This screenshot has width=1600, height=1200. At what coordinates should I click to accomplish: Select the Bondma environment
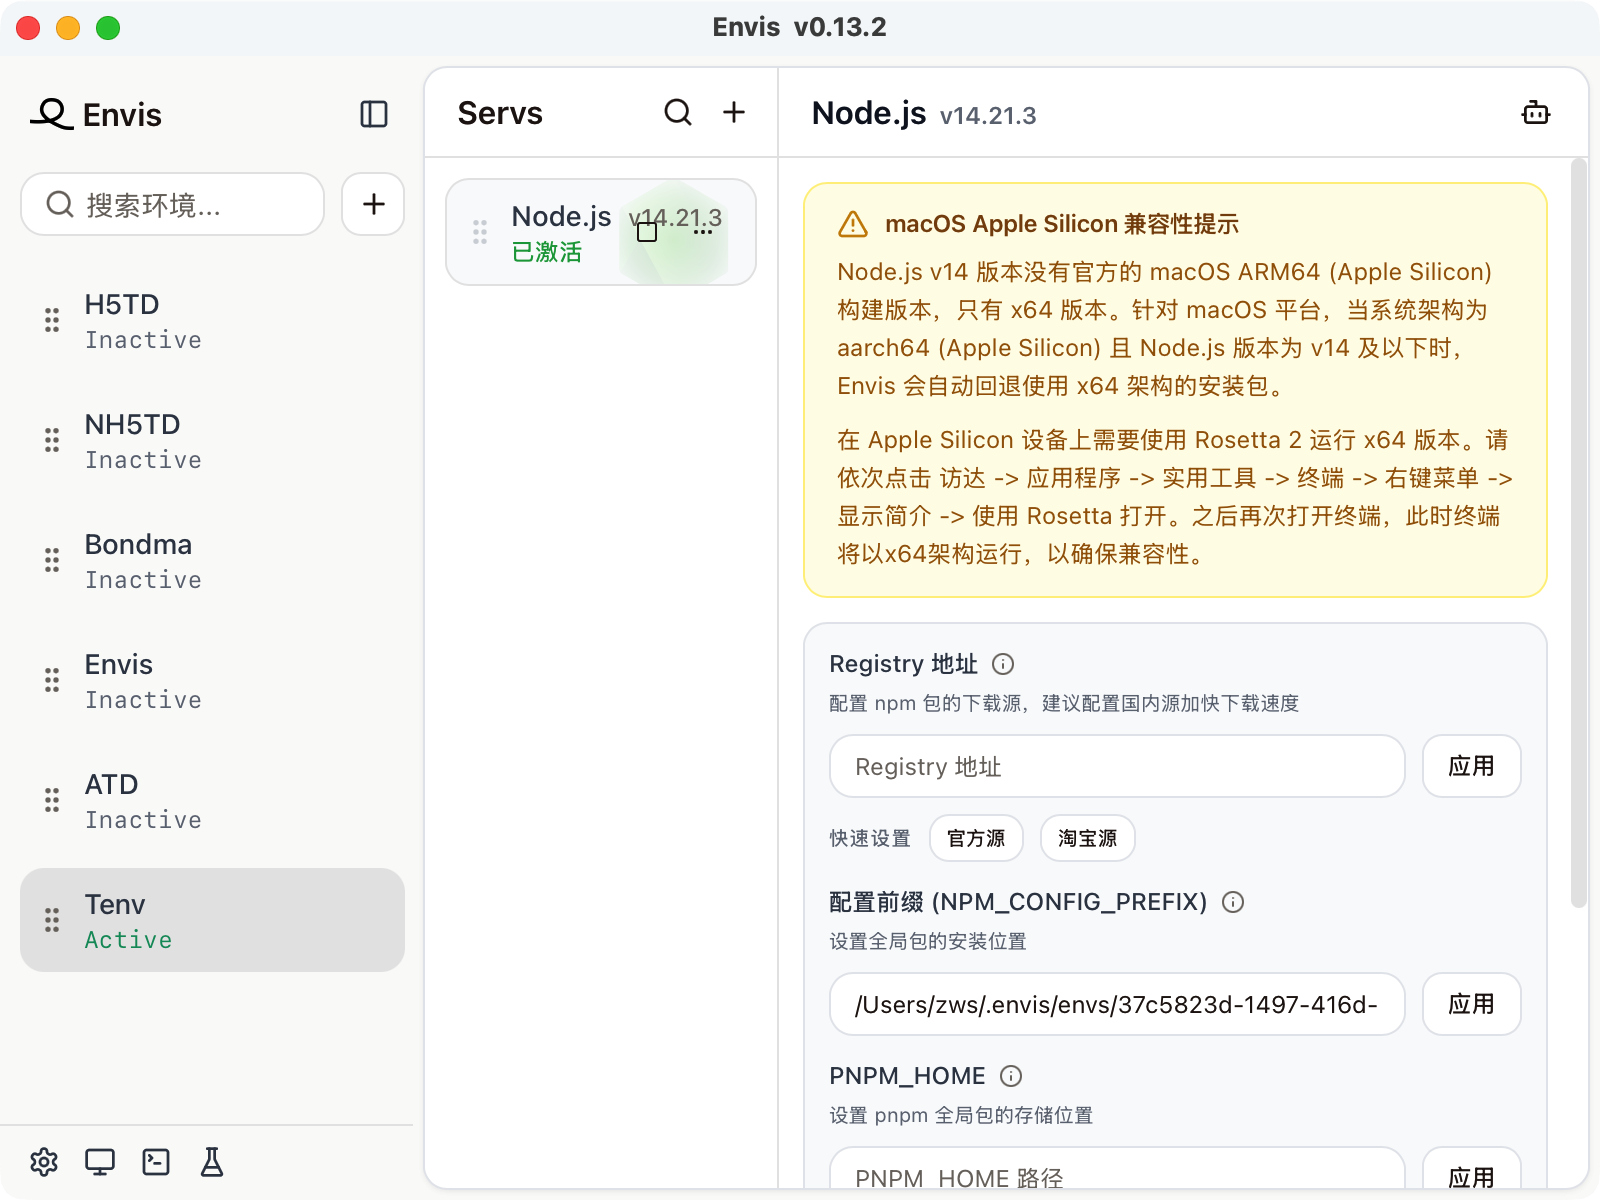212,560
